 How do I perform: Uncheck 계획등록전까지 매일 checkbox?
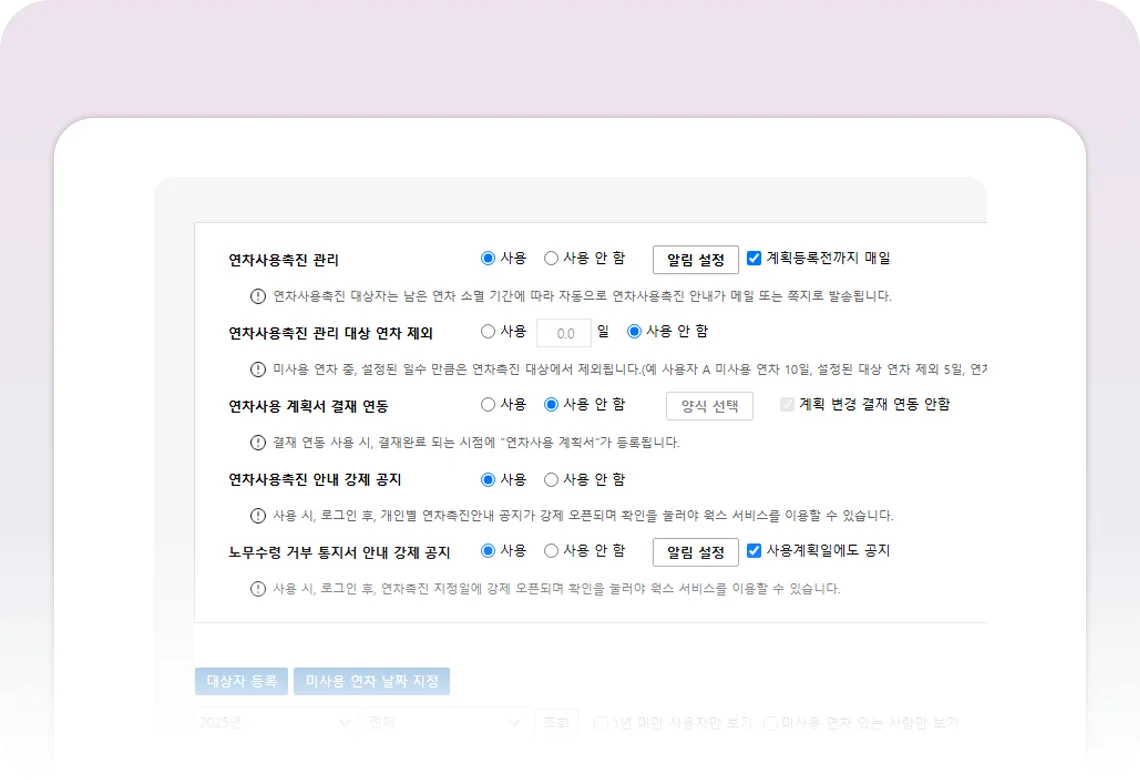pyautogui.click(x=754, y=258)
